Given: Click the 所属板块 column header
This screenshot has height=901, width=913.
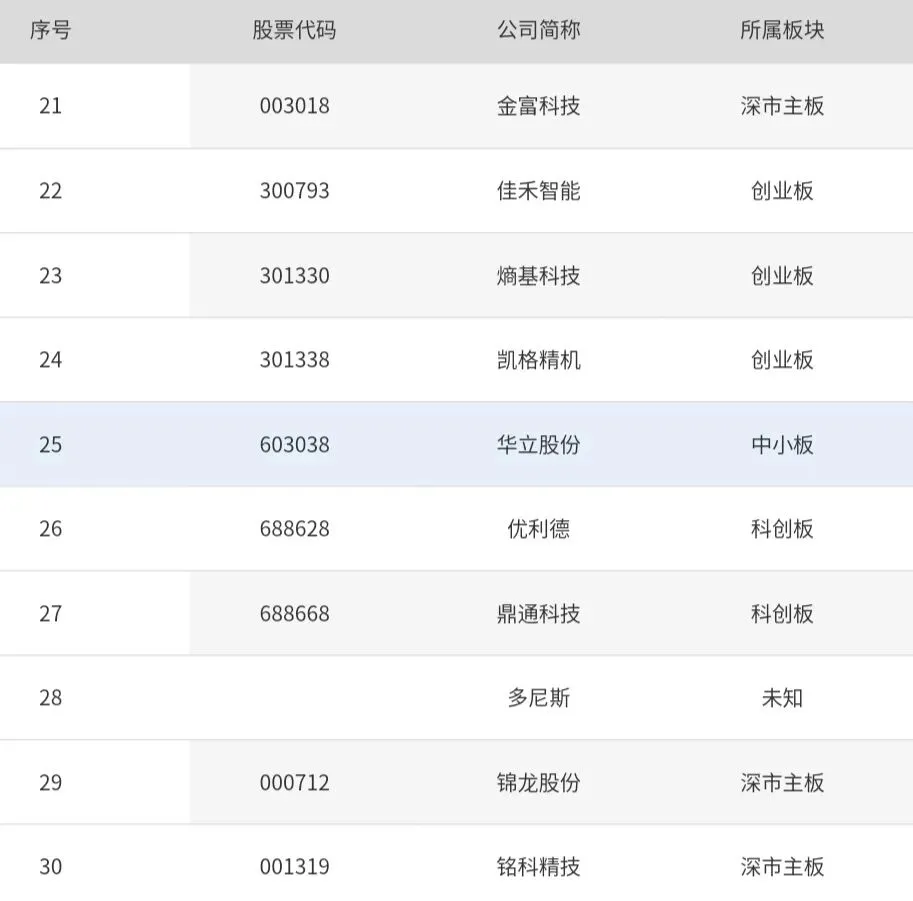Looking at the screenshot, I should tap(782, 30).
